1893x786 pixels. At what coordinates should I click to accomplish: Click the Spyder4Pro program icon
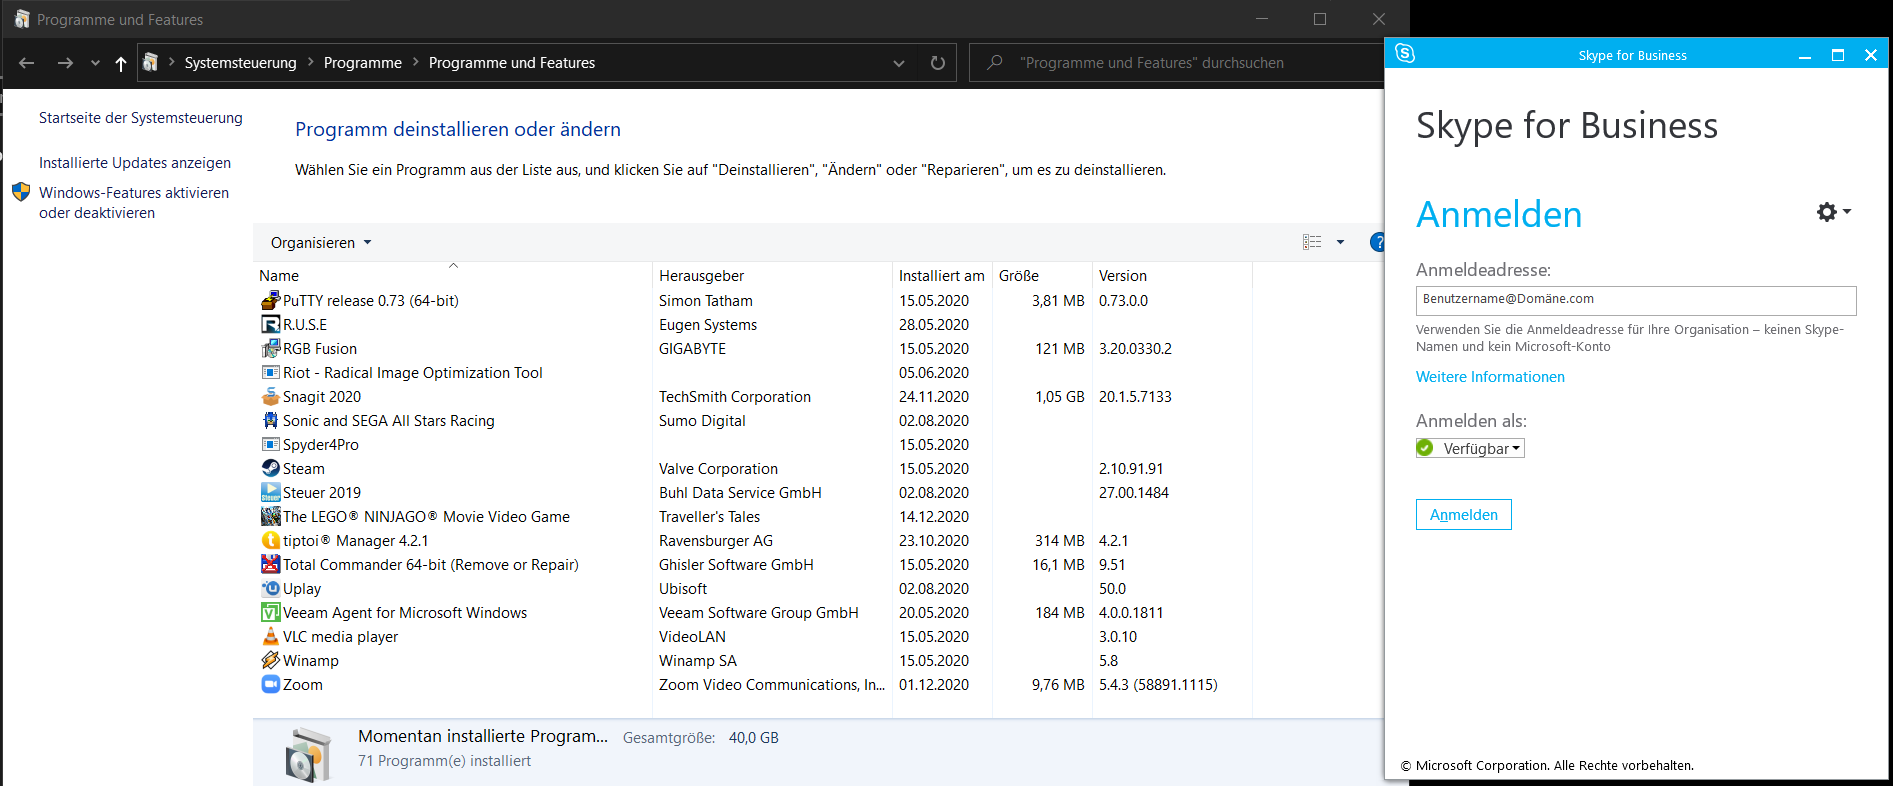[270, 444]
